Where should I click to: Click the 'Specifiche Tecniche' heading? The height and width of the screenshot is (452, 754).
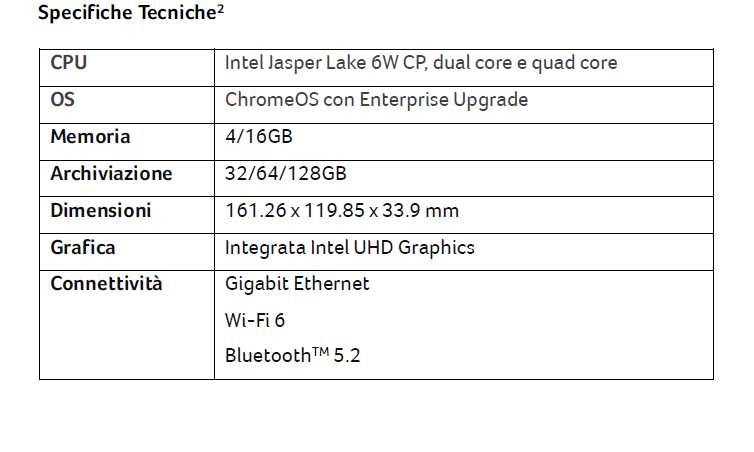pos(125,14)
